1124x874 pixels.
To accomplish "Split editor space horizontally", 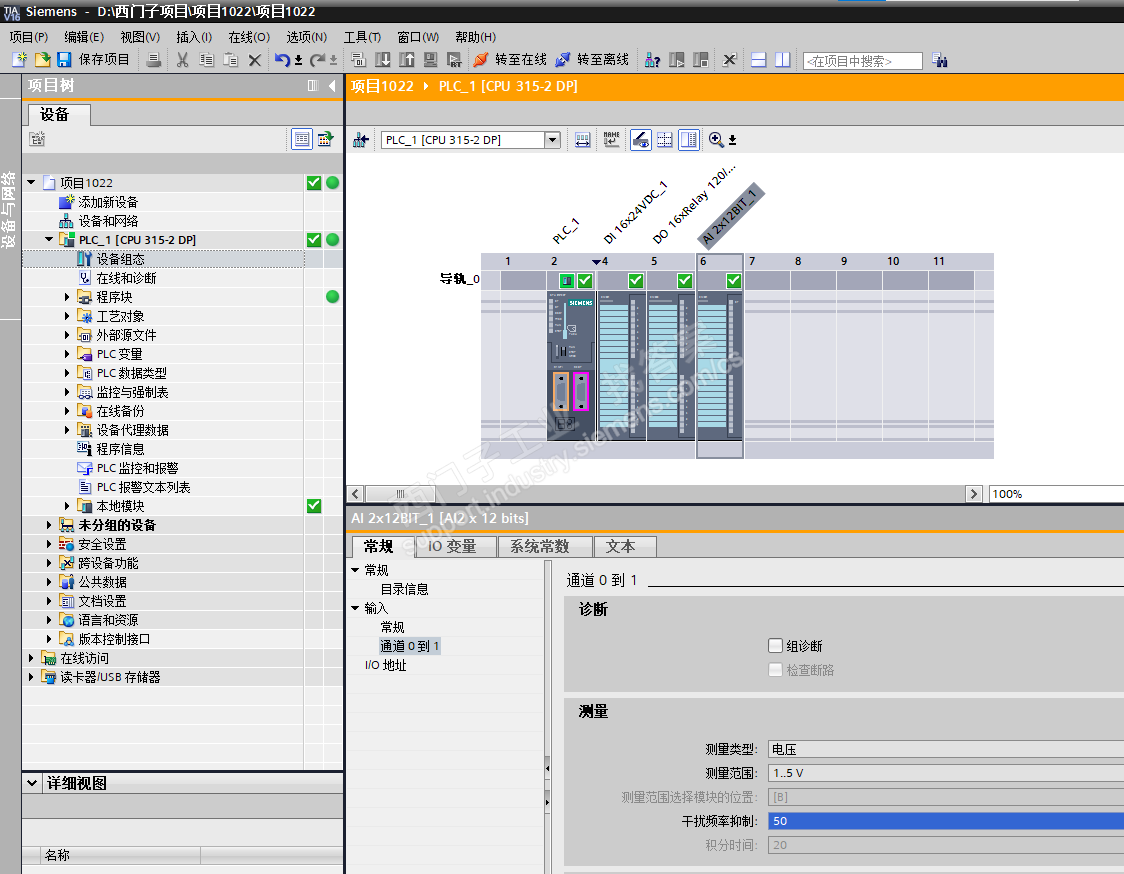I will [x=758, y=60].
